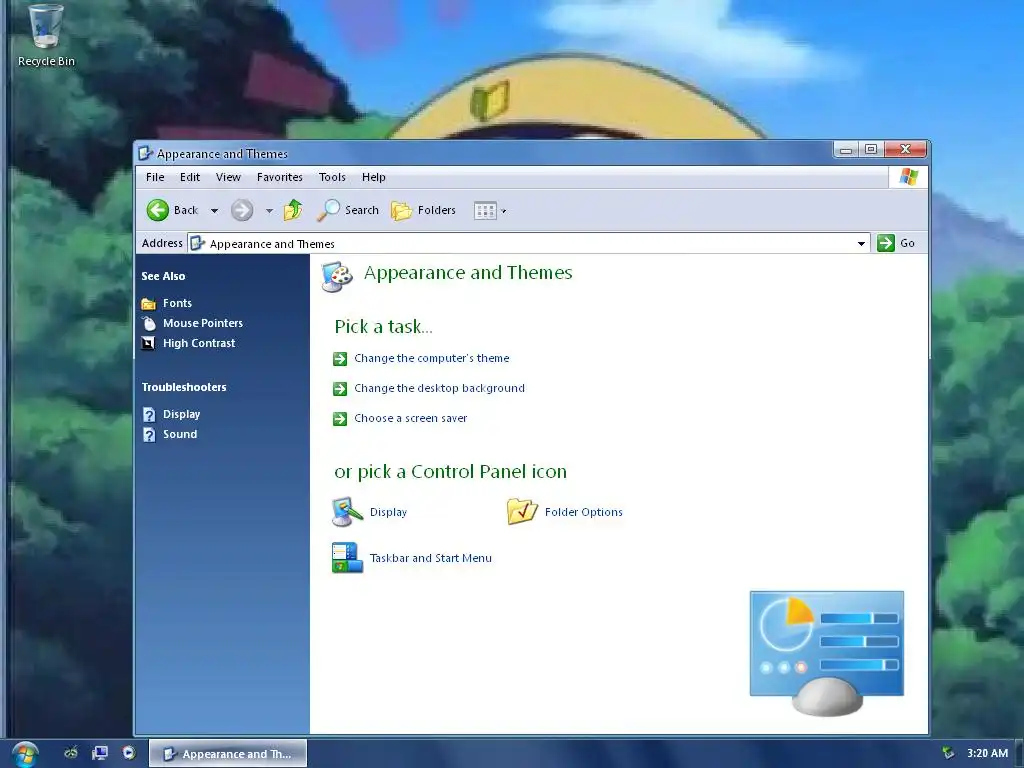Click the Start orb button
The width and height of the screenshot is (1024, 768).
coord(25,754)
